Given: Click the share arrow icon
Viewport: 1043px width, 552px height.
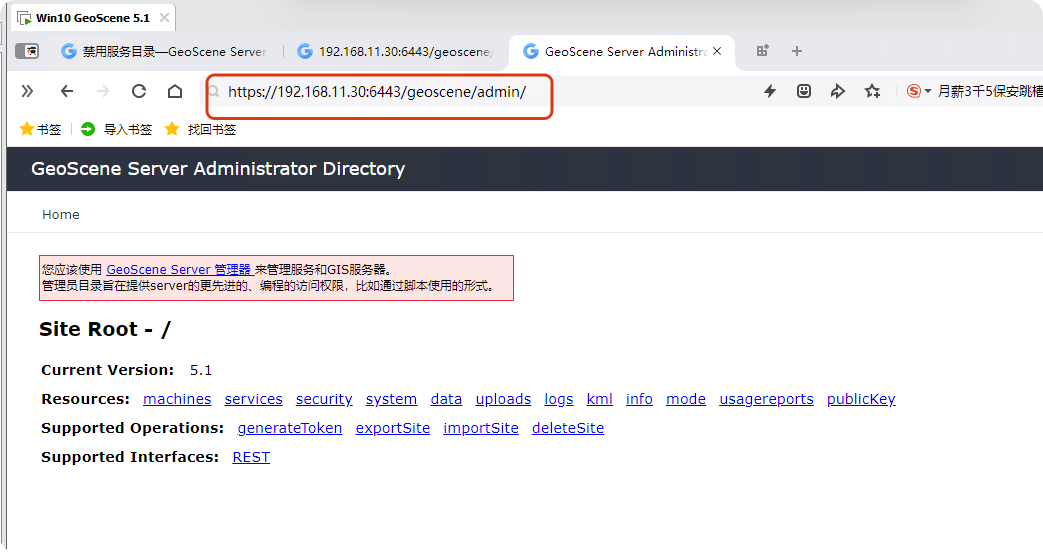Looking at the screenshot, I should pyautogui.click(x=837, y=91).
